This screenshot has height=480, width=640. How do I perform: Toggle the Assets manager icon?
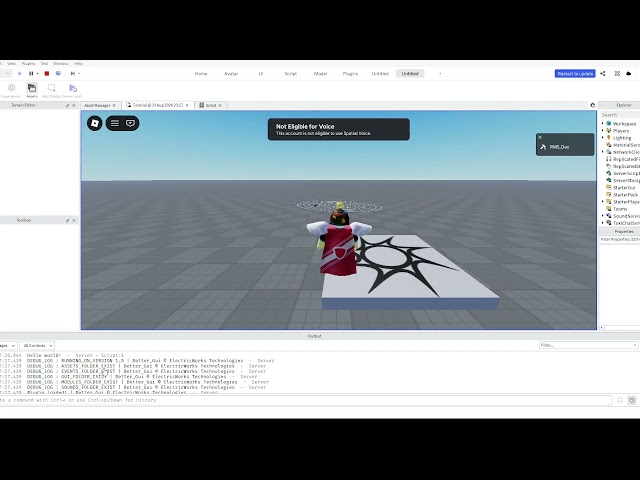point(32,88)
